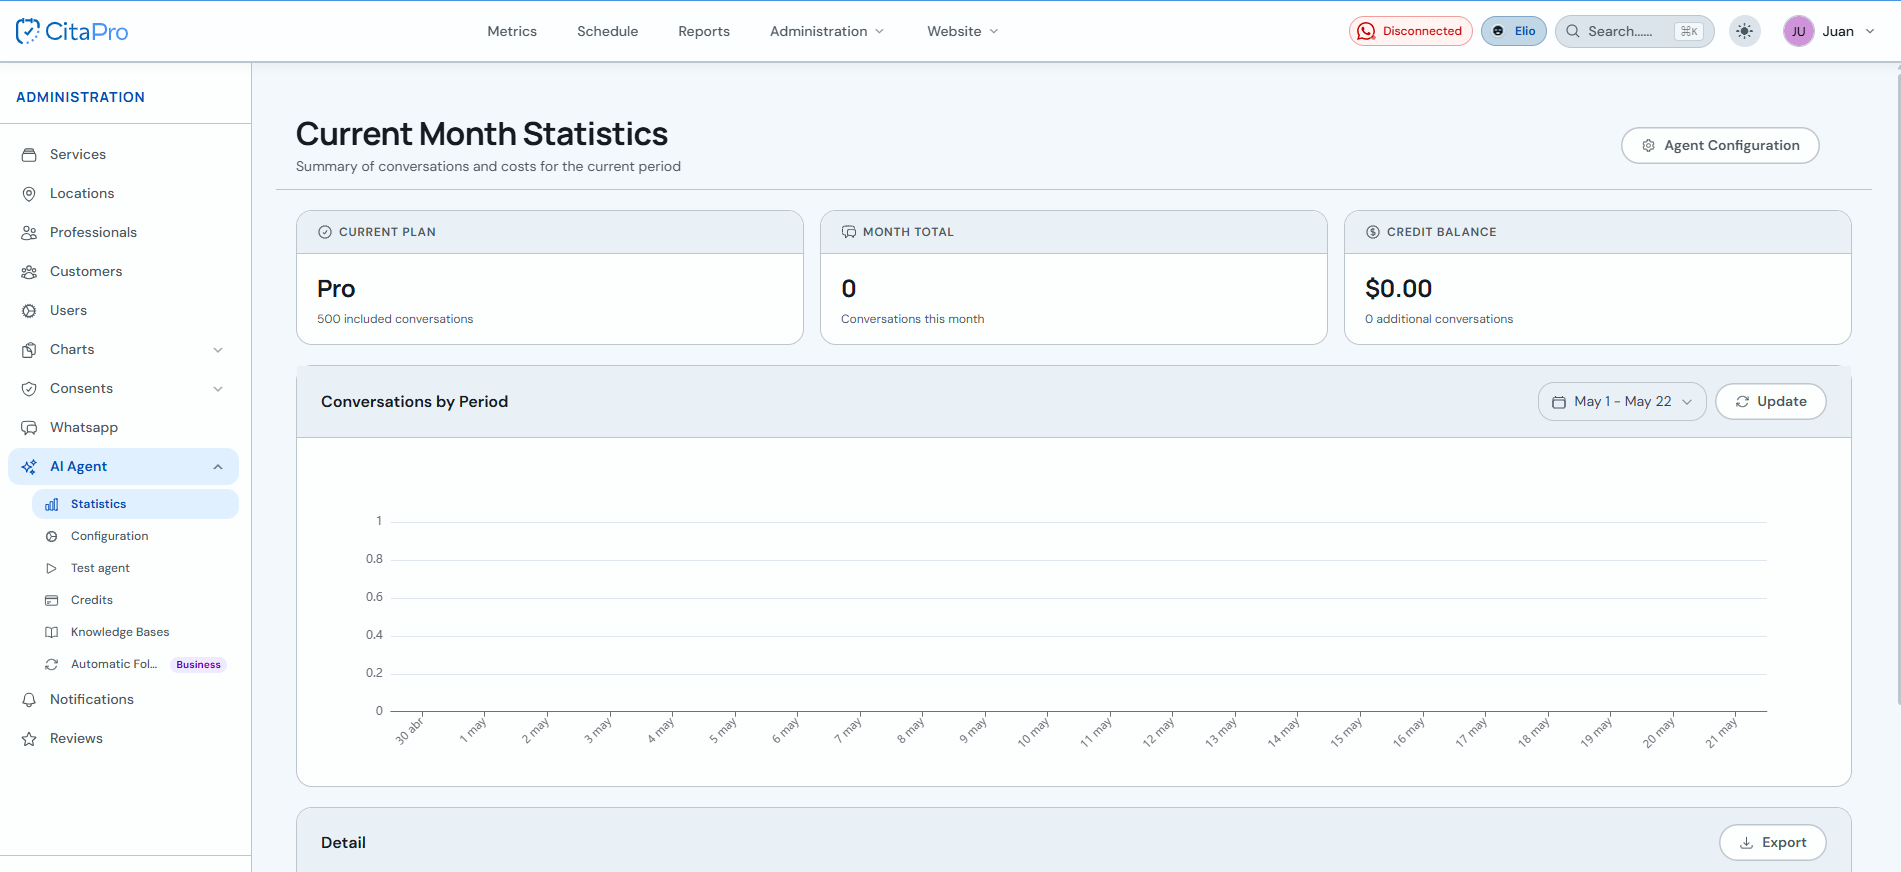1901x872 pixels.
Task: Open the Whatsapp sidebar link
Action: pyautogui.click(x=124, y=428)
